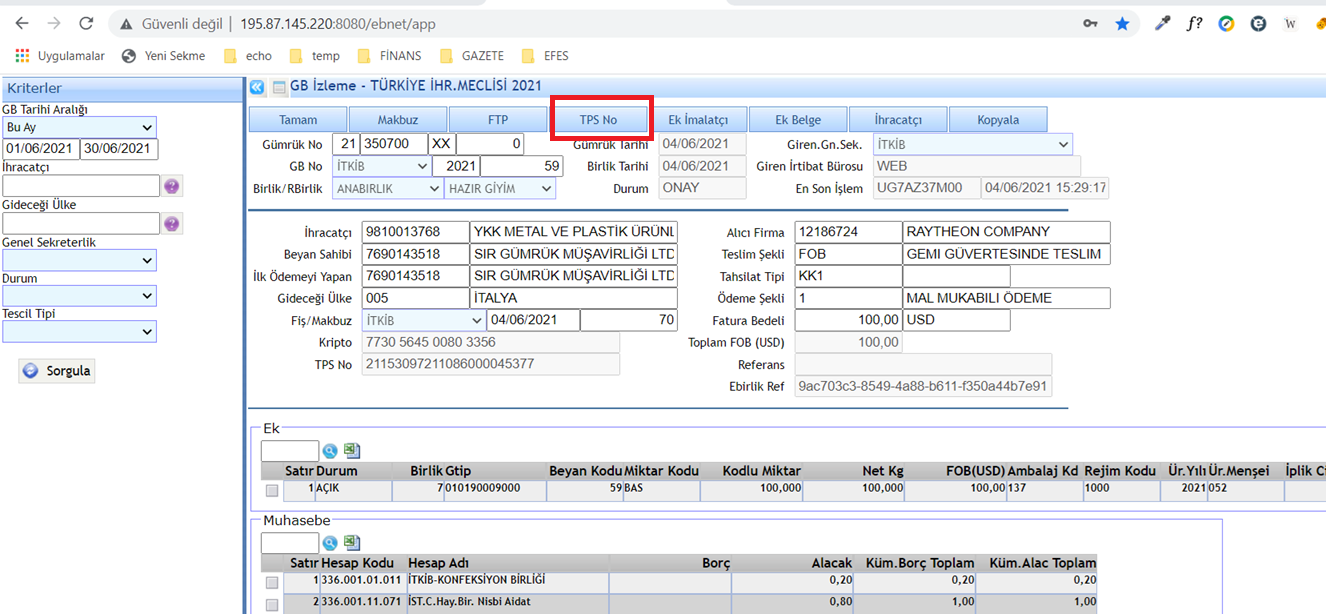Click the Ek Belge button
Screen dimensions: 1326x614
coord(798,120)
